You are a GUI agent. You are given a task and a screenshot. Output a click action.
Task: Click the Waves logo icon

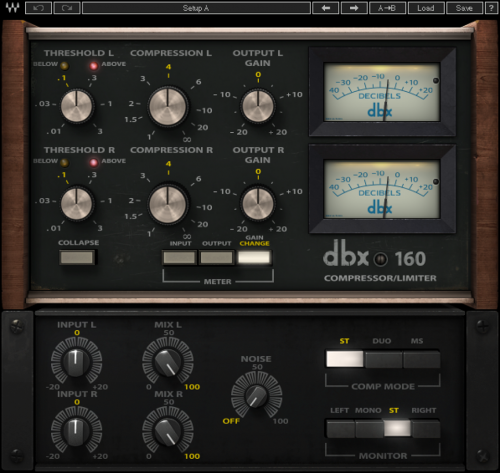[12, 8]
